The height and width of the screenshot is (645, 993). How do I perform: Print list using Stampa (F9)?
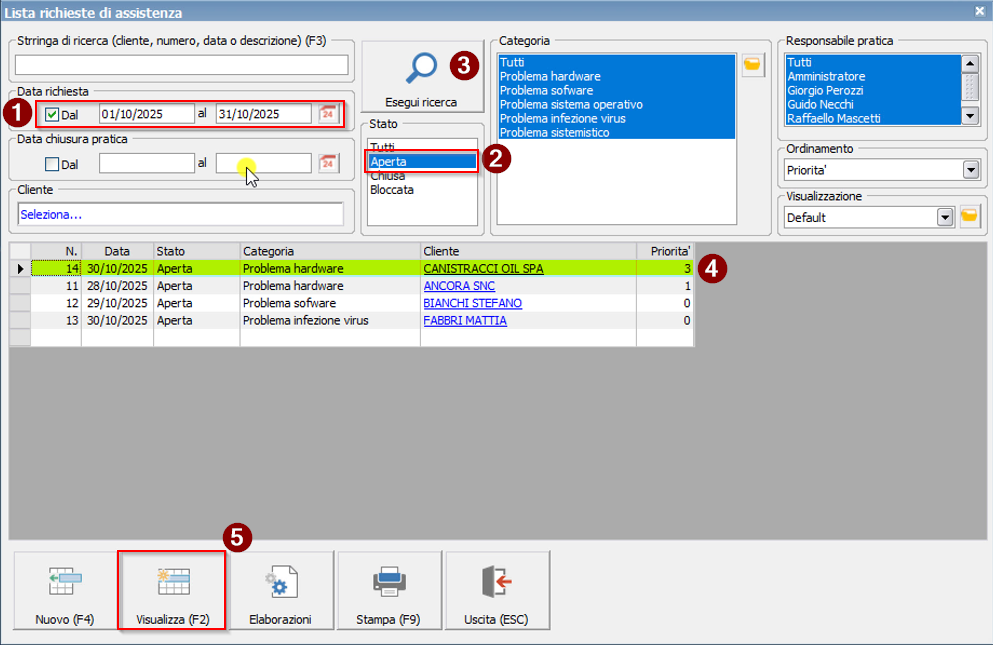click(388, 591)
